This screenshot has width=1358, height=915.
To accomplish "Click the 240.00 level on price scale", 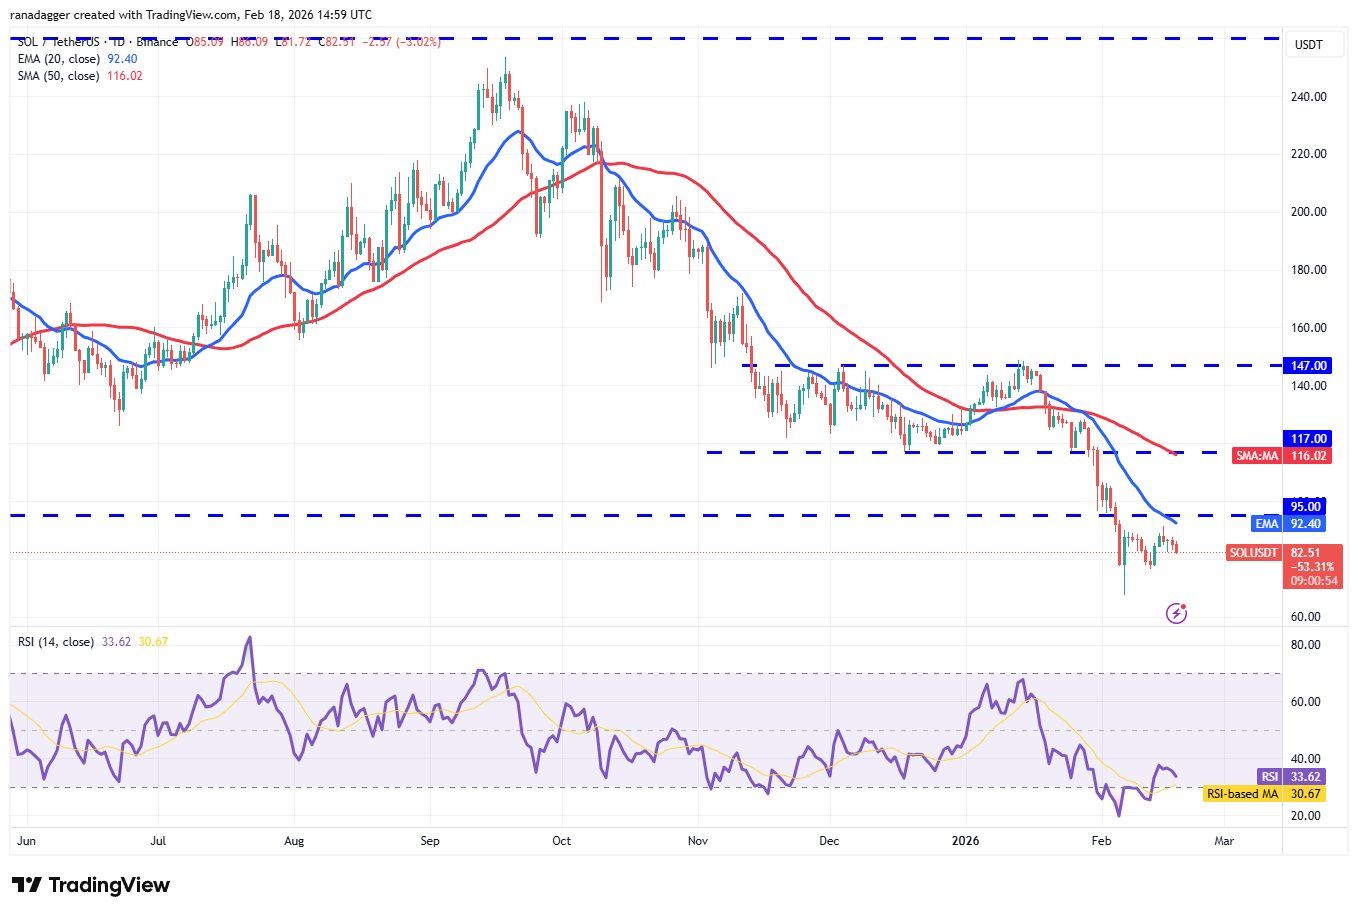I will click(1309, 97).
